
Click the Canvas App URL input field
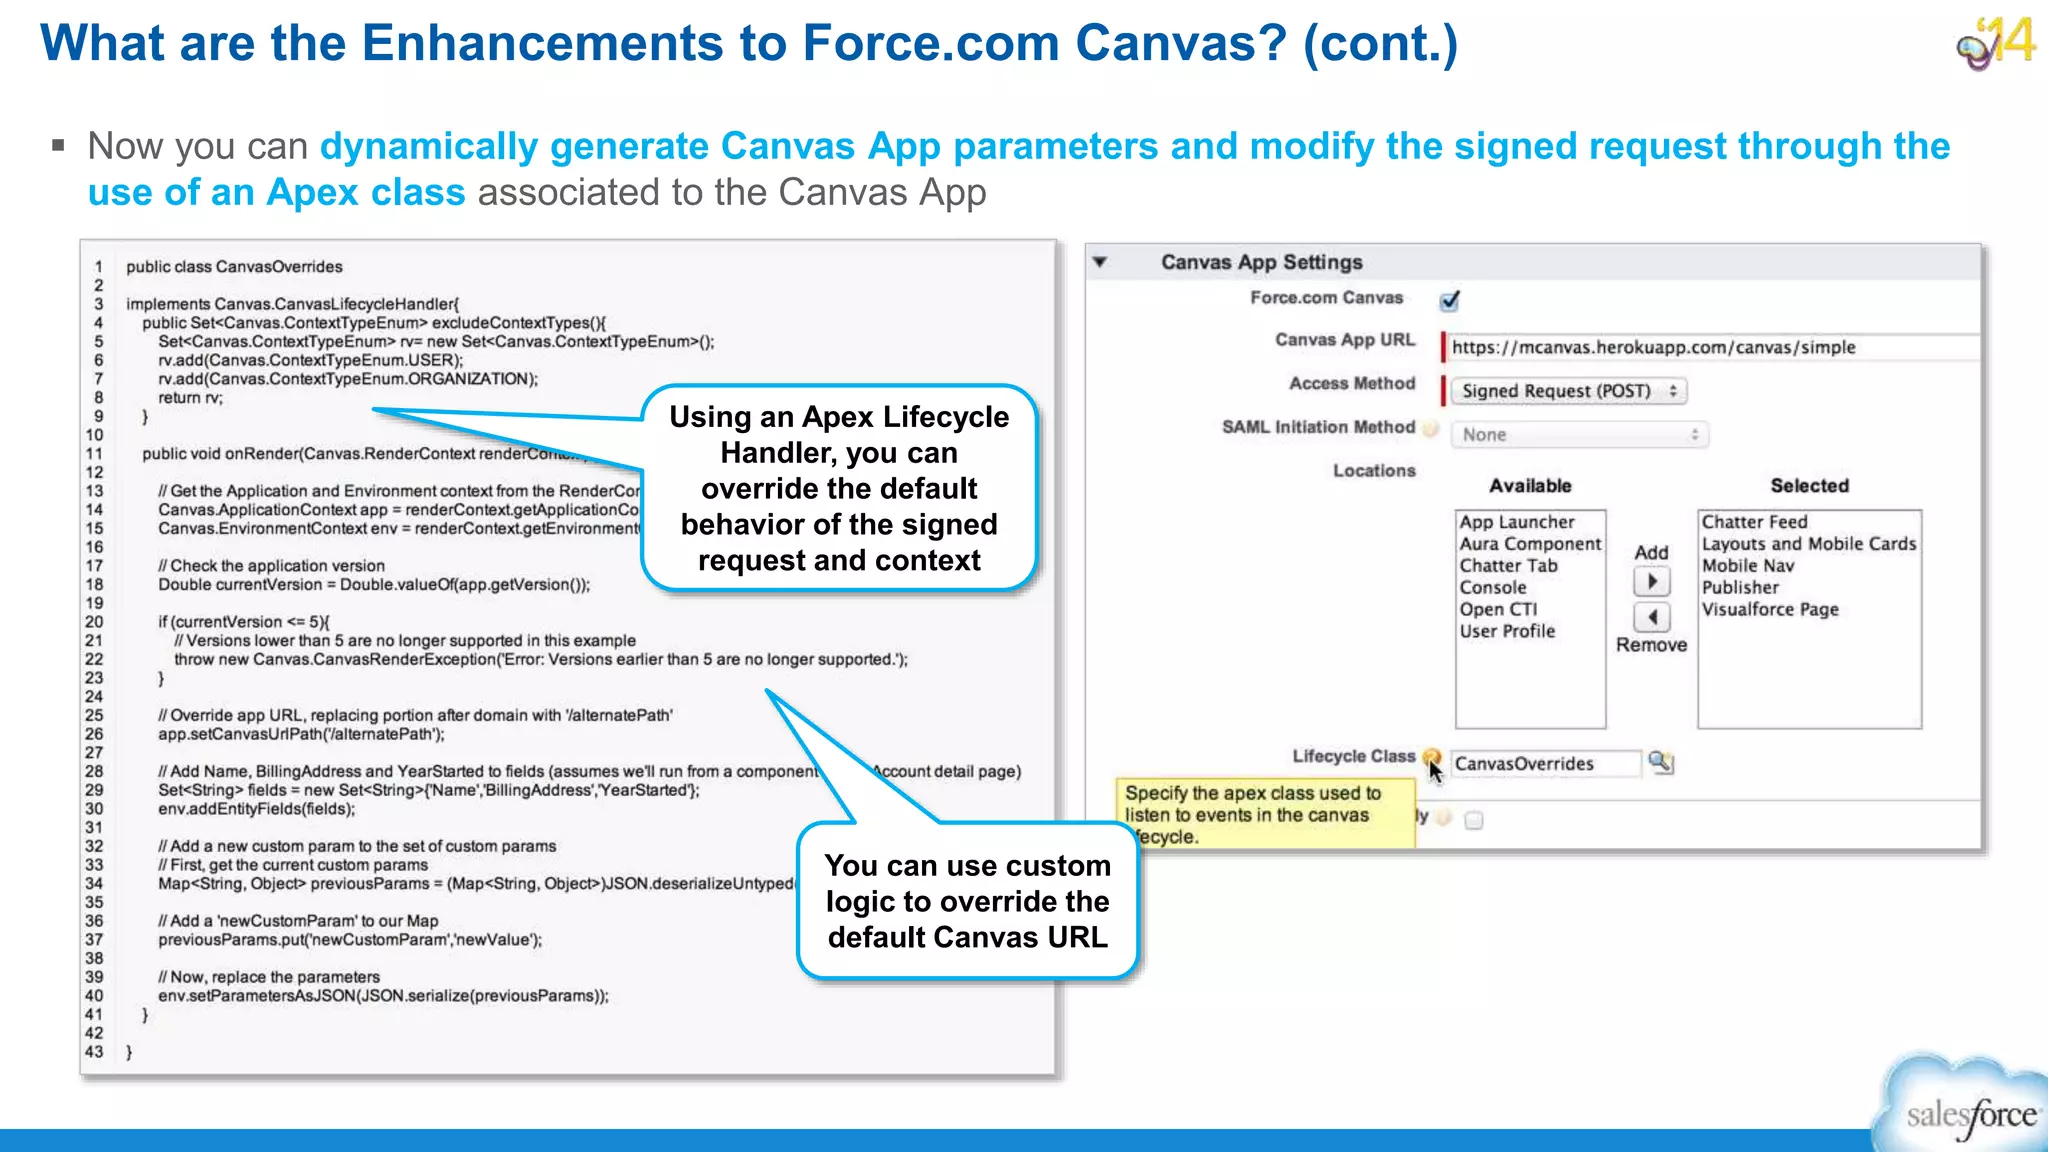(x=1713, y=347)
